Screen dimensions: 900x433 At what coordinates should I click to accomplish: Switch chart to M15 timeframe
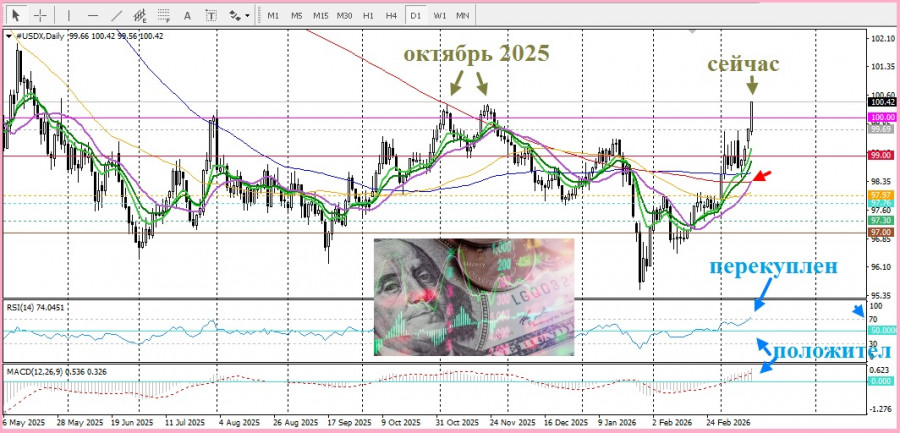click(320, 16)
